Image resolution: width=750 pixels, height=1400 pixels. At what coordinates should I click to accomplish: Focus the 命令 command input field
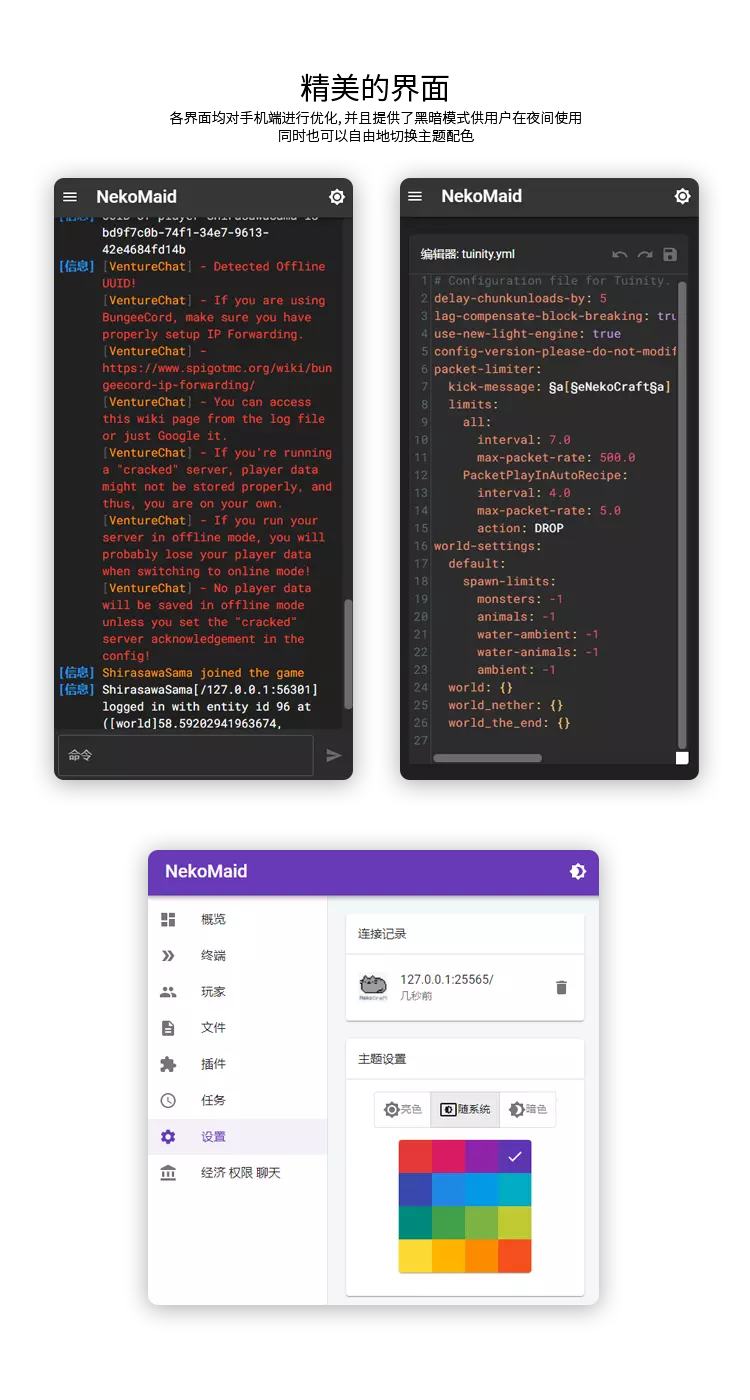point(186,756)
